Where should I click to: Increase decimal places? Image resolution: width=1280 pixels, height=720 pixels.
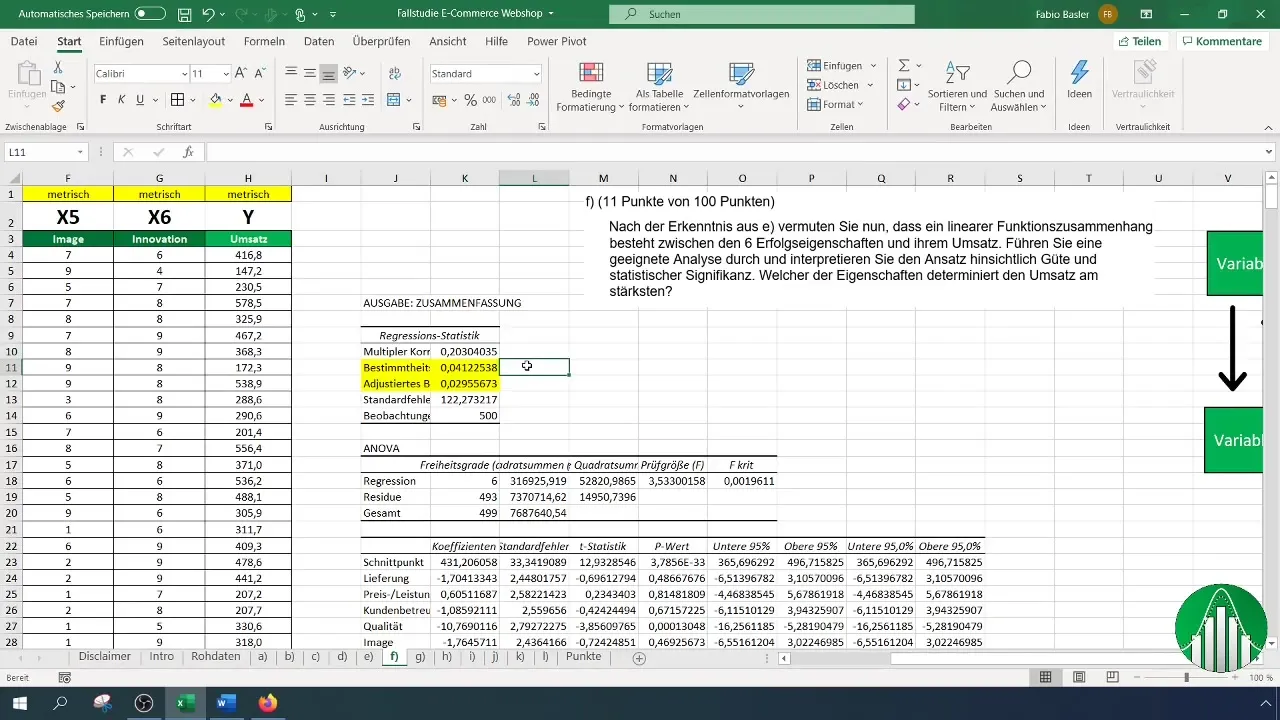point(514,100)
